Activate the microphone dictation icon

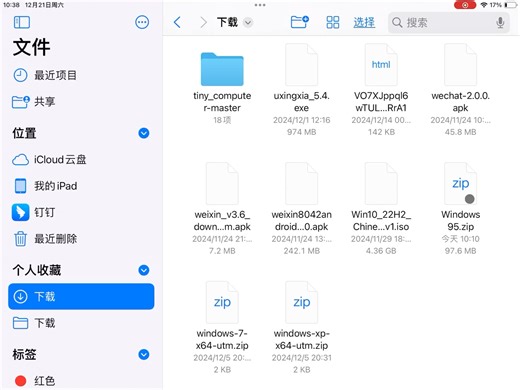(500, 23)
